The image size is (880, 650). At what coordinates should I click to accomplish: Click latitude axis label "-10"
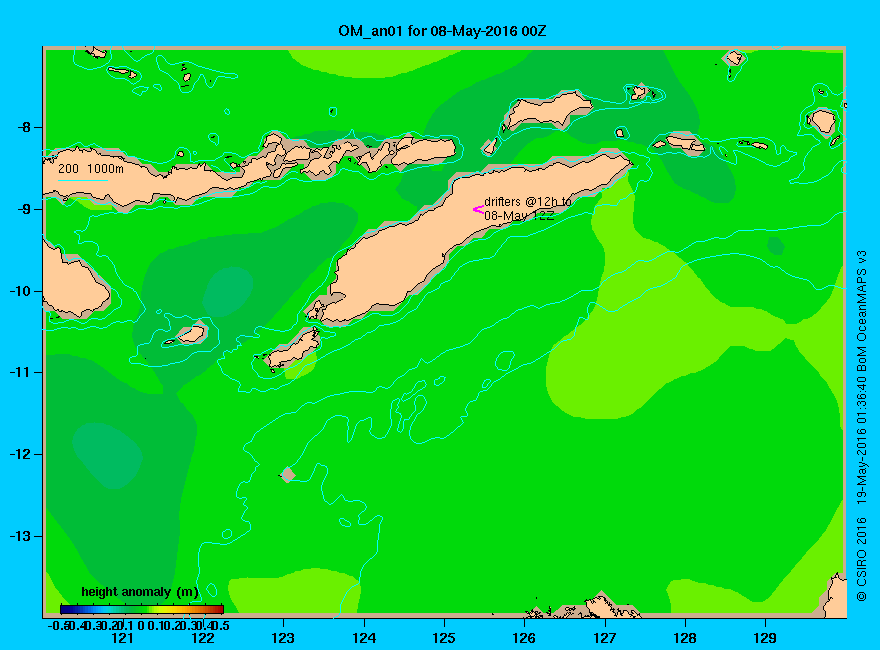click(20, 291)
